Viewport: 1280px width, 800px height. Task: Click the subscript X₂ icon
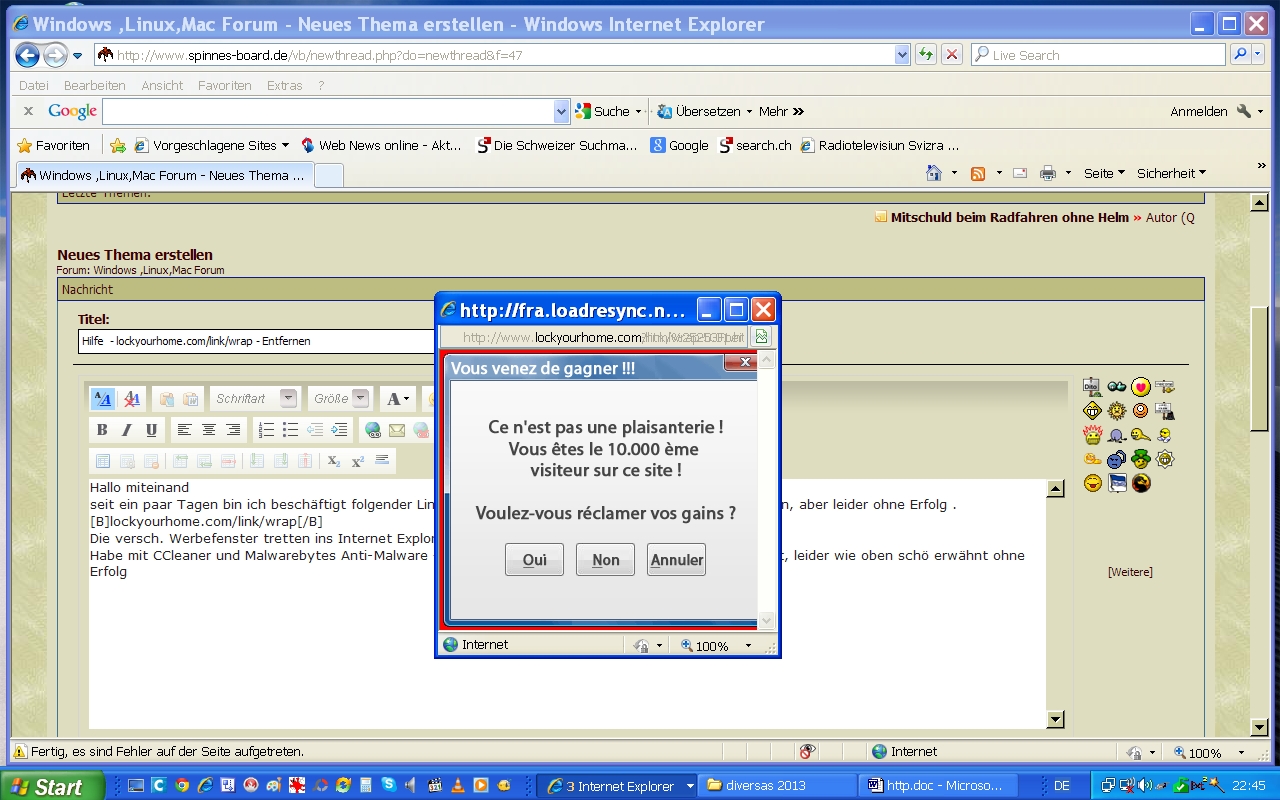point(334,461)
